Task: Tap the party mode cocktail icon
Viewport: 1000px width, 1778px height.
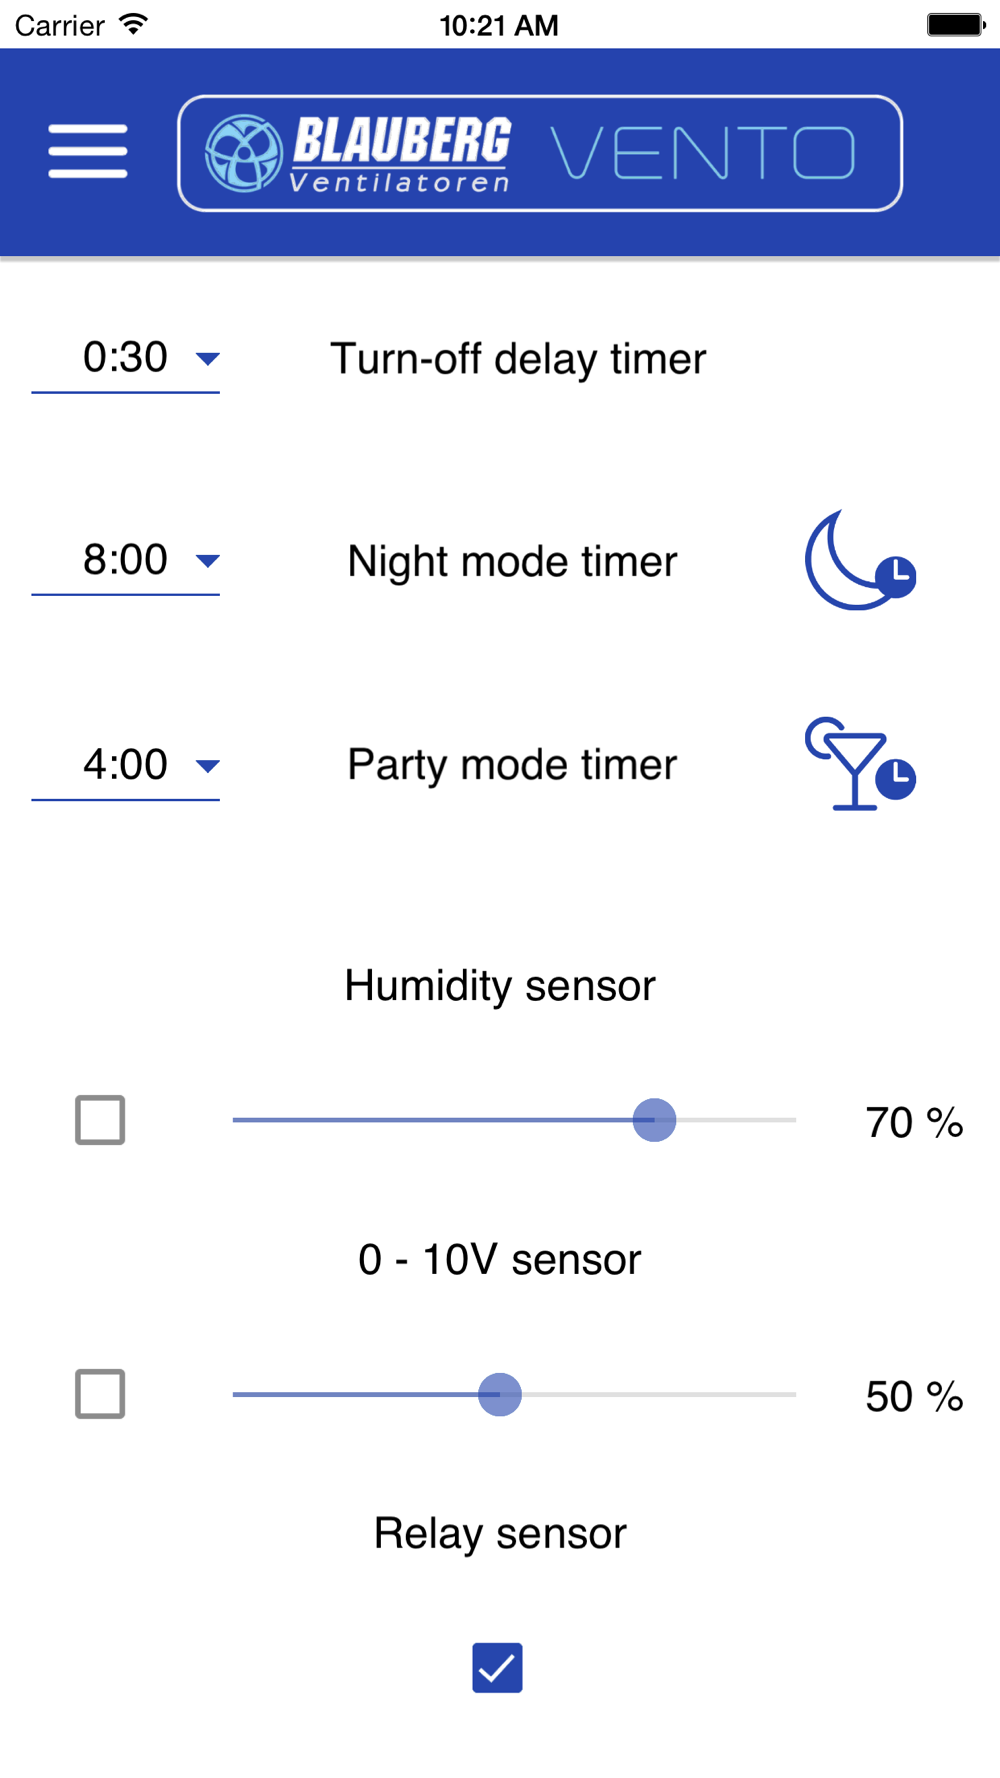Action: 860,764
